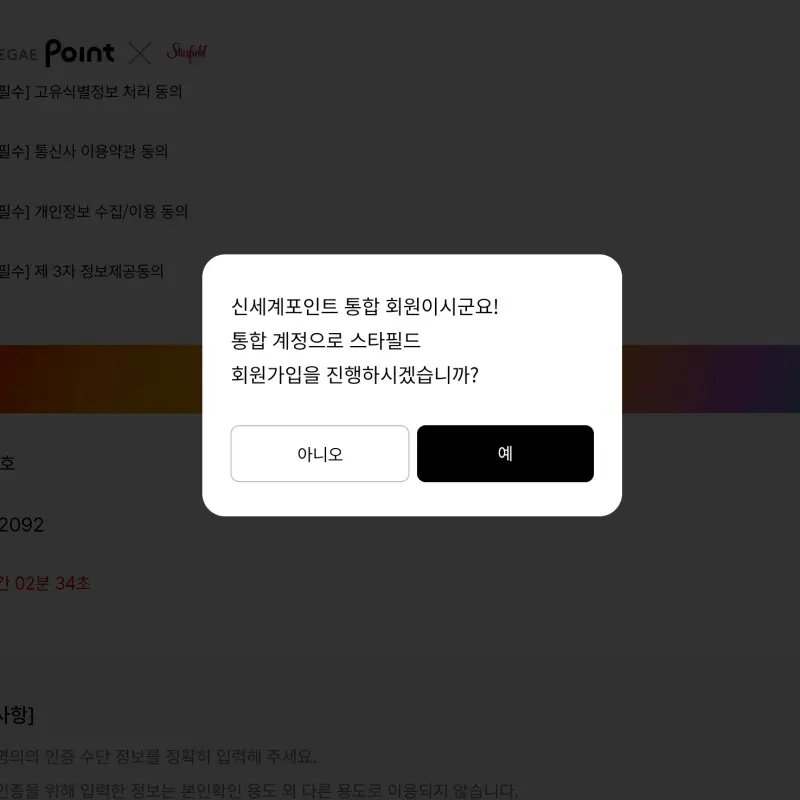Click the dialog text 신세계포인트 통합 회원이시군요!

point(365,307)
